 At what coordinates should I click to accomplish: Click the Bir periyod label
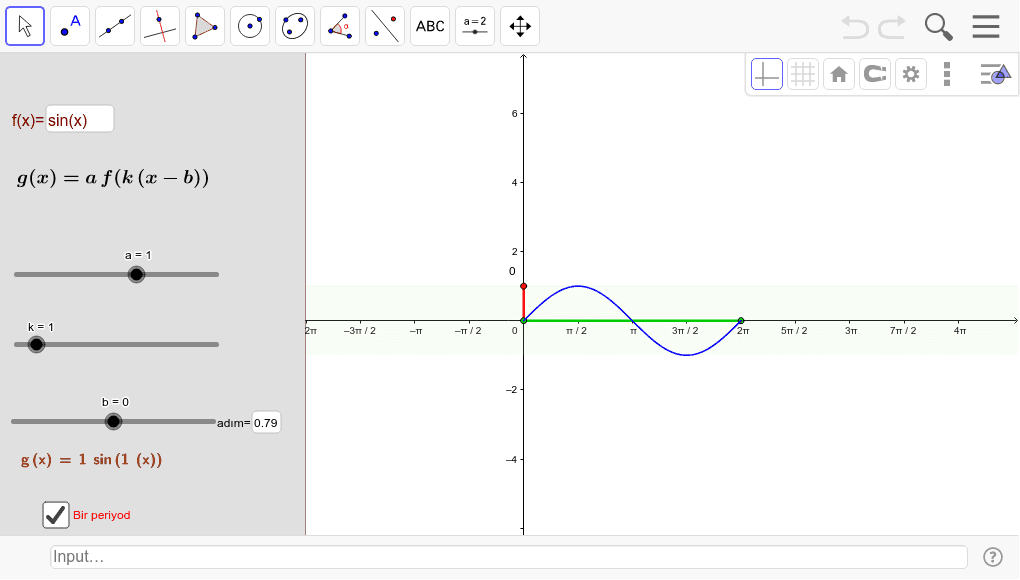click(x=101, y=515)
